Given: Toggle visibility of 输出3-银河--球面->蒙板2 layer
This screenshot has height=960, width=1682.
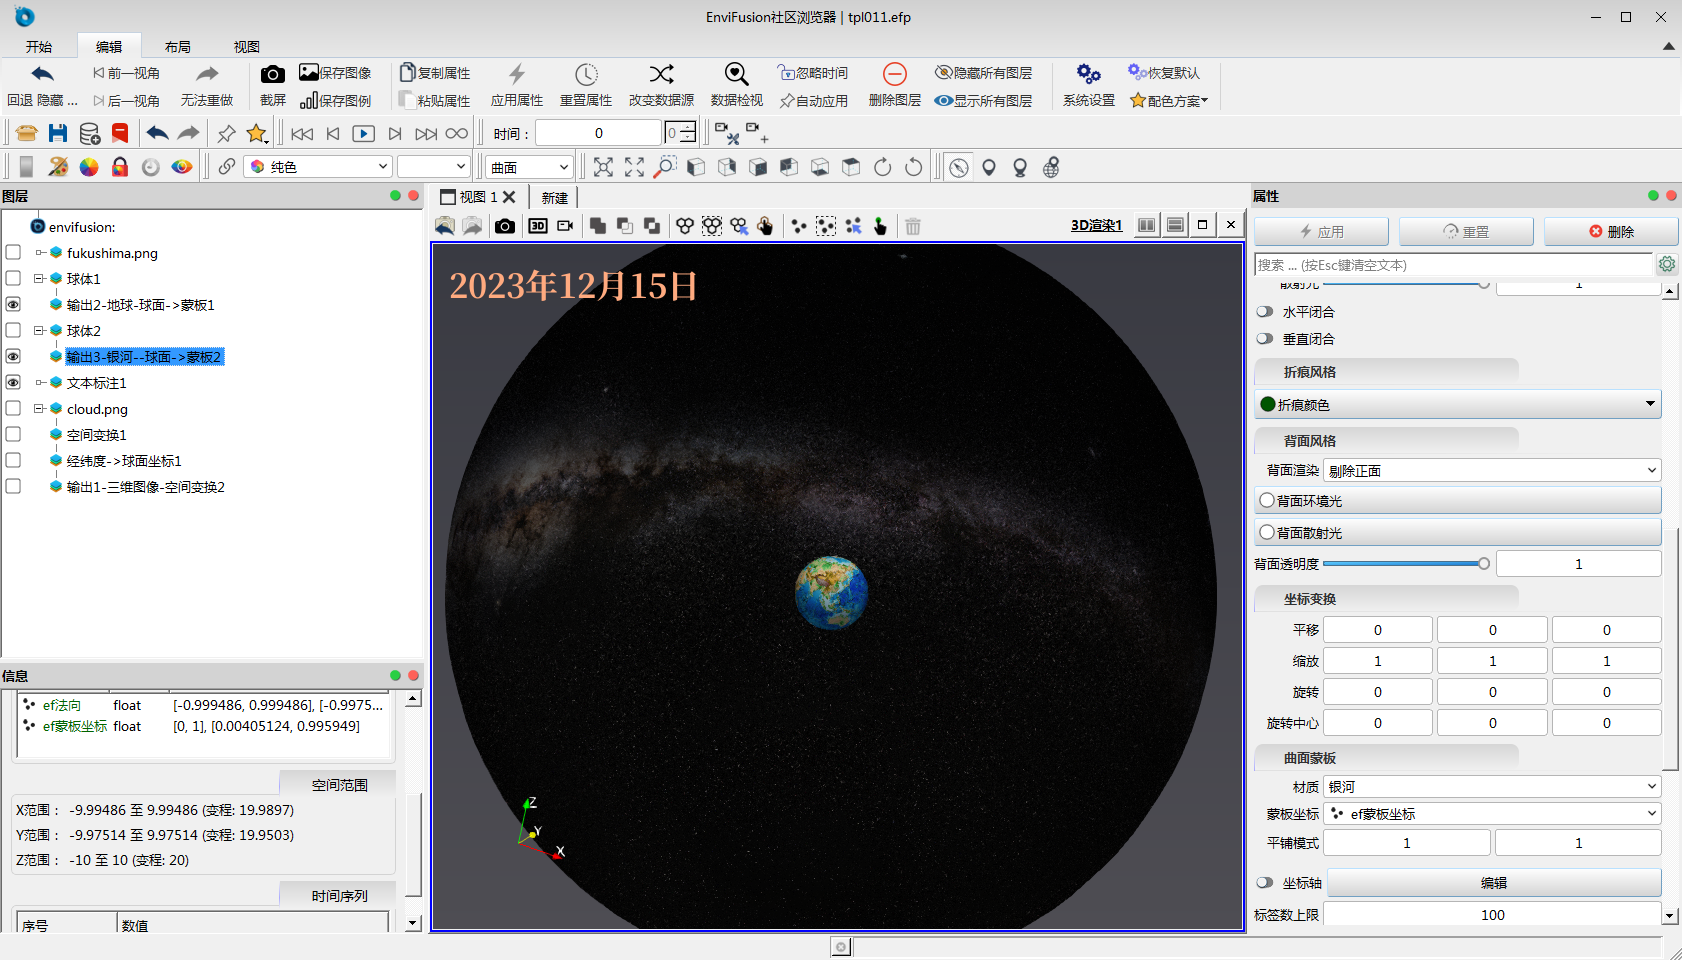Looking at the screenshot, I should pyautogui.click(x=13, y=356).
